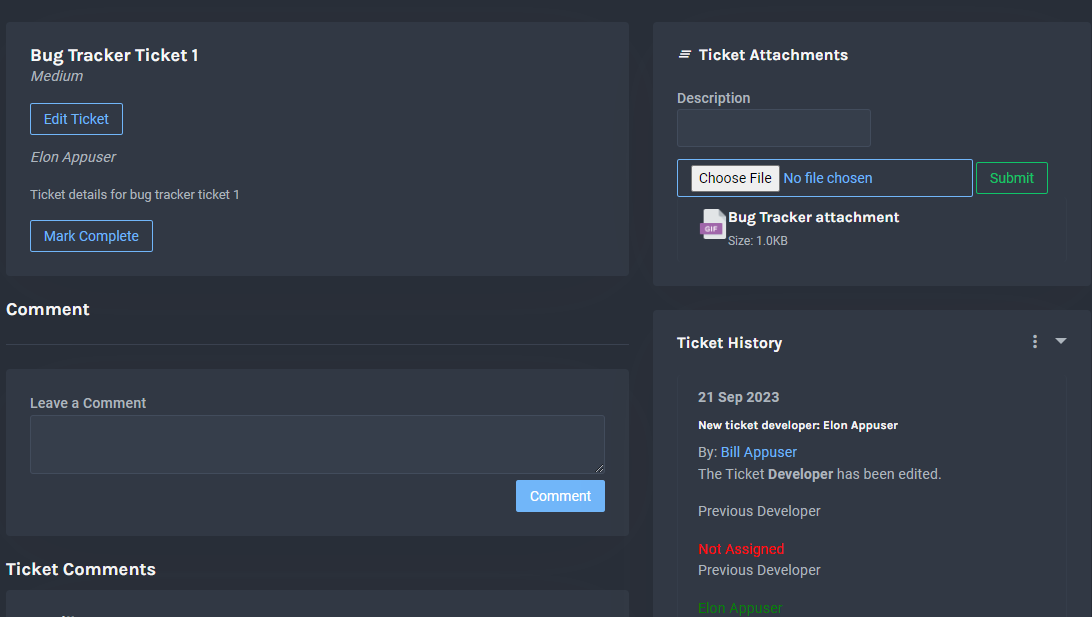Focus the attachment Description input field

pos(773,128)
